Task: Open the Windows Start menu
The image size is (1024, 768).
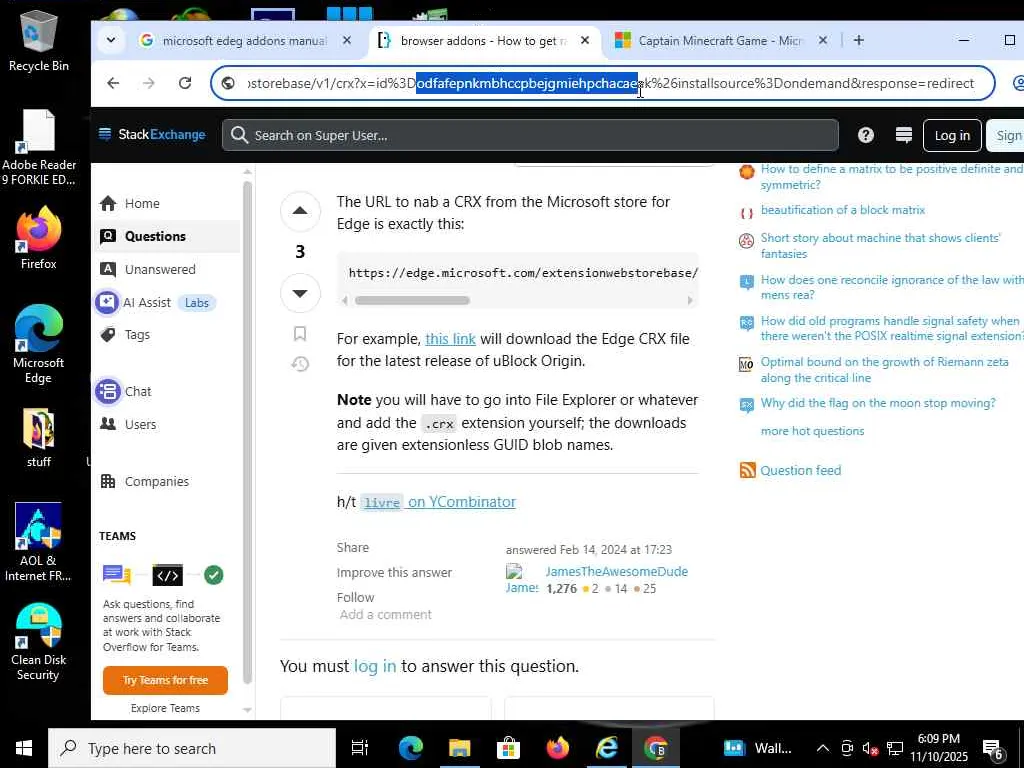Action: (x=24, y=748)
